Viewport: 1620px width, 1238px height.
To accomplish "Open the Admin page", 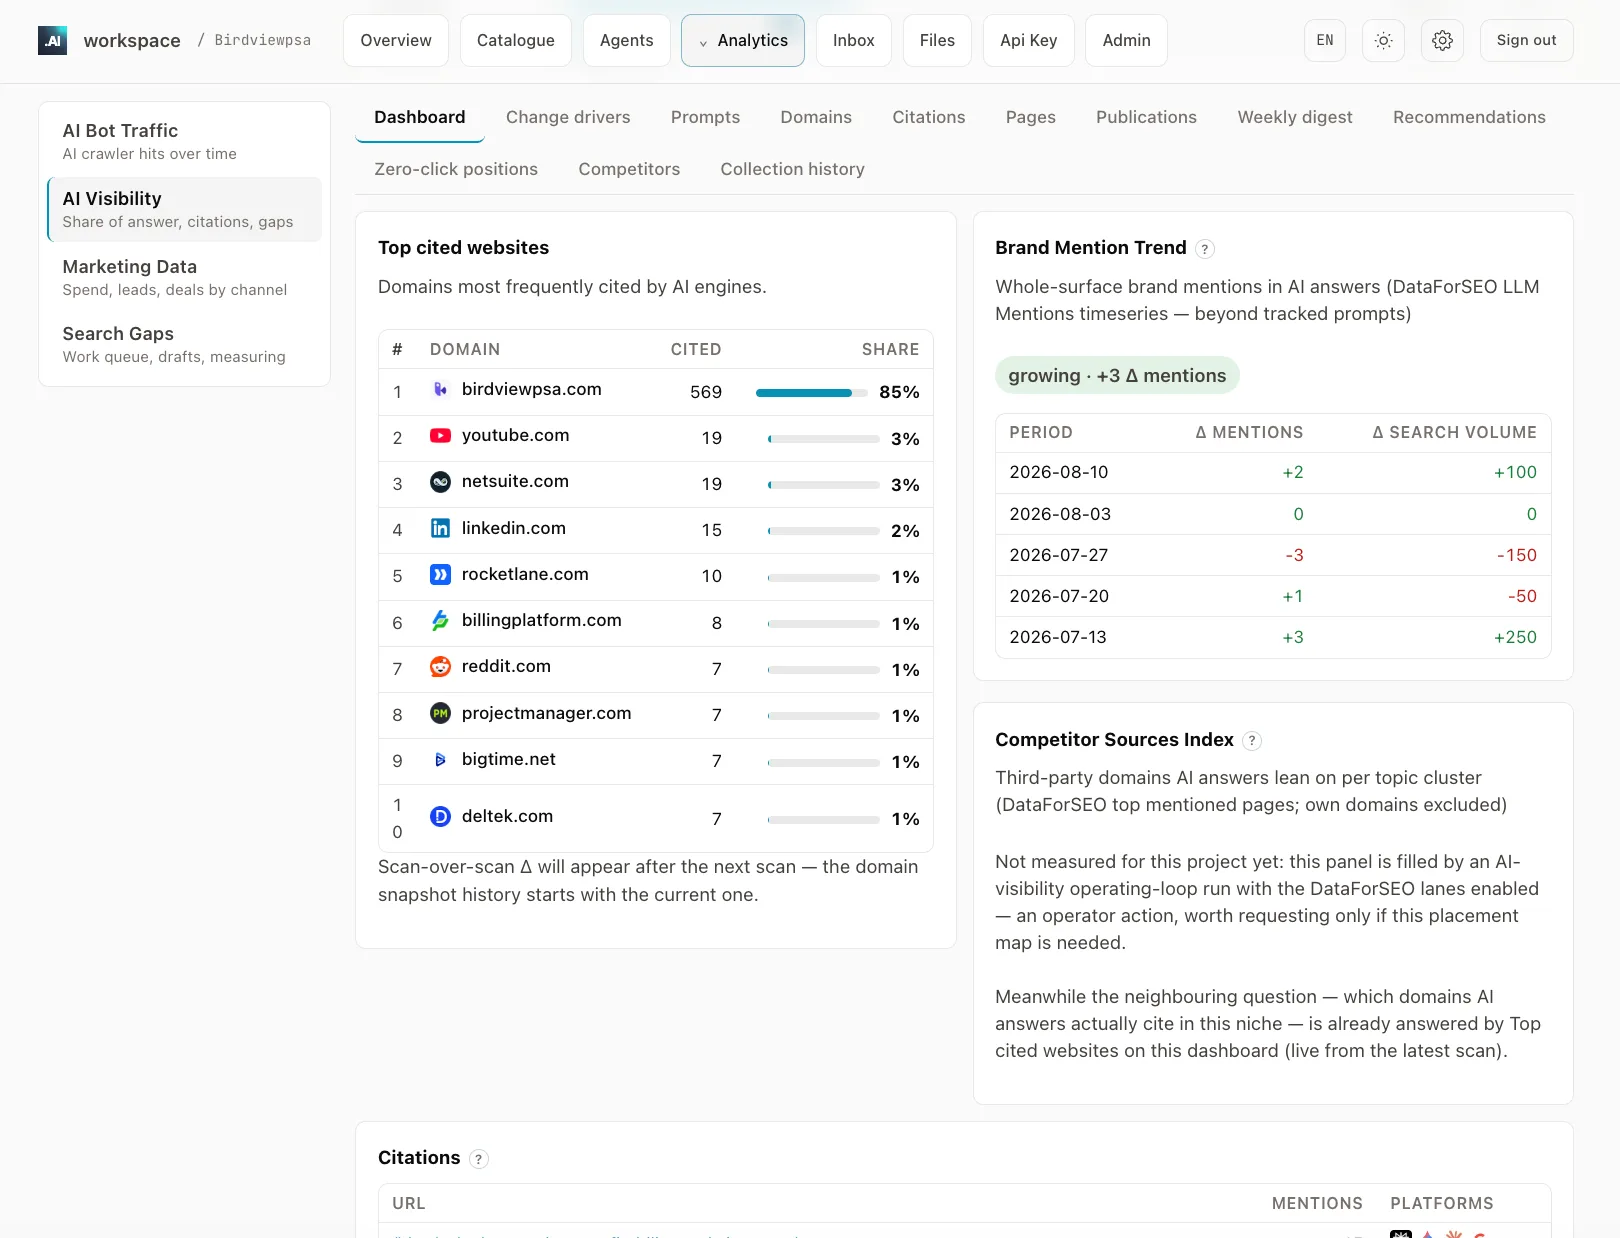I will click(1127, 40).
